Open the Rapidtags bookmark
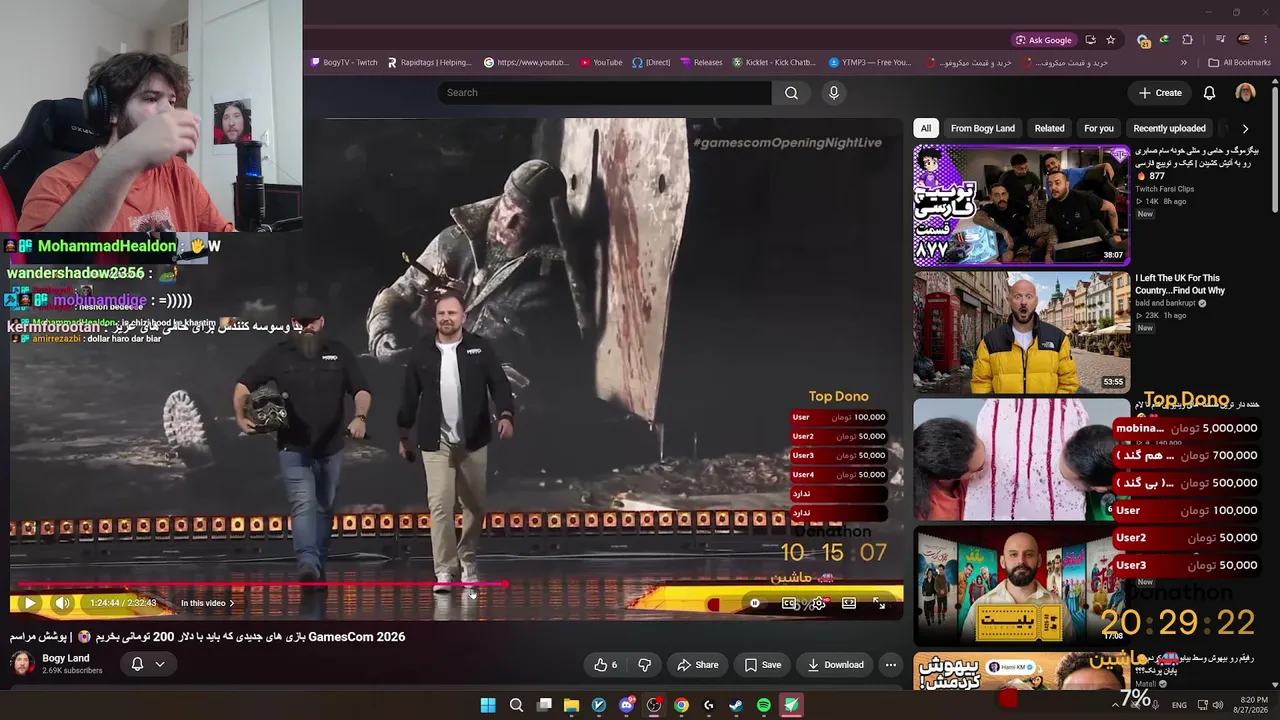 pyautogui.click(x=429, y=62)
